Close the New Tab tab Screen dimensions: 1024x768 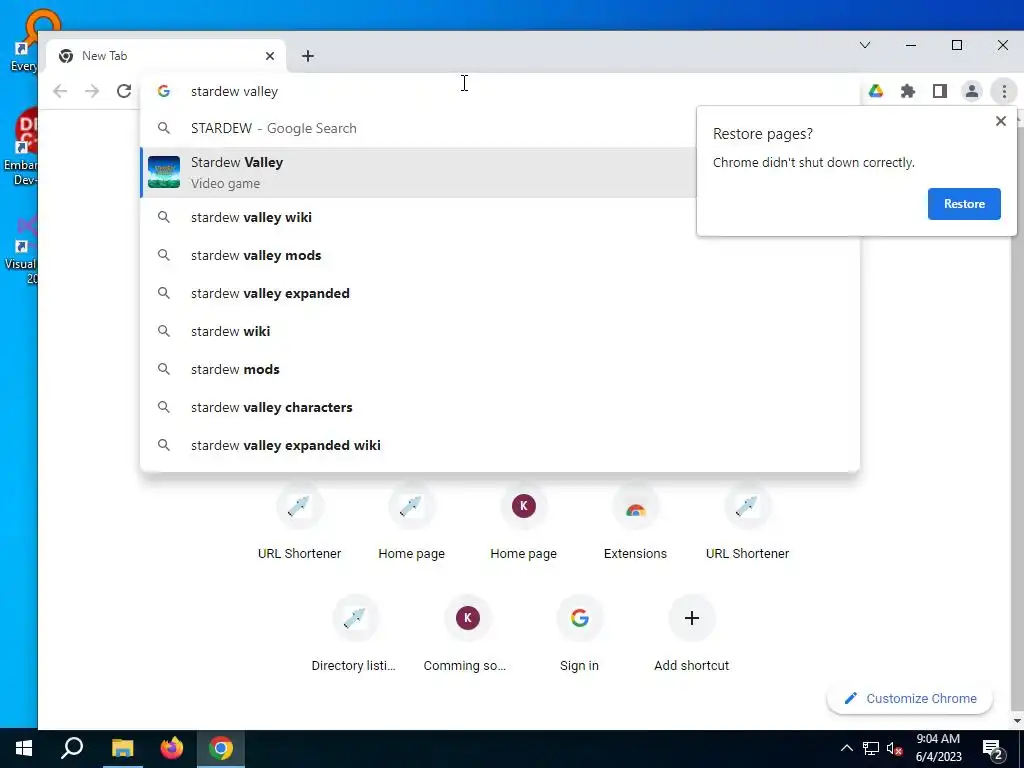point(270,56)
